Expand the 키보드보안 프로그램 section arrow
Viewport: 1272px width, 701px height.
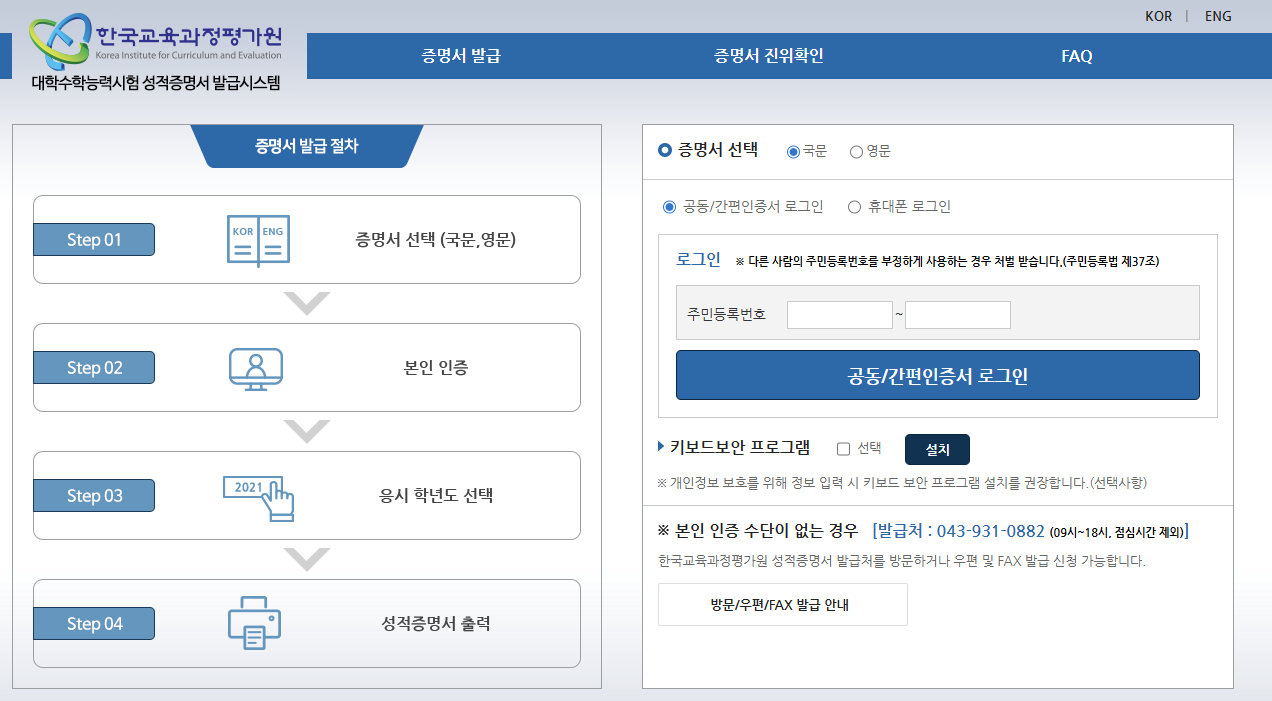660,449
